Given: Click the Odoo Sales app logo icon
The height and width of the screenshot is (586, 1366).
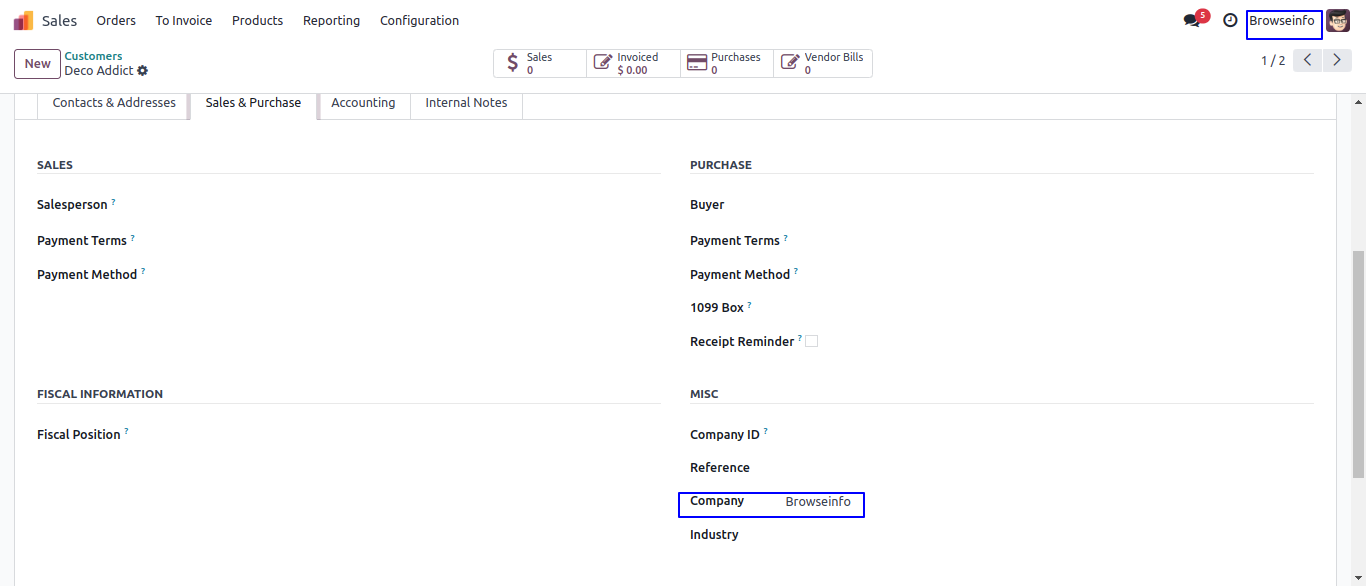Looking at the screenshot, I should 23,21.
